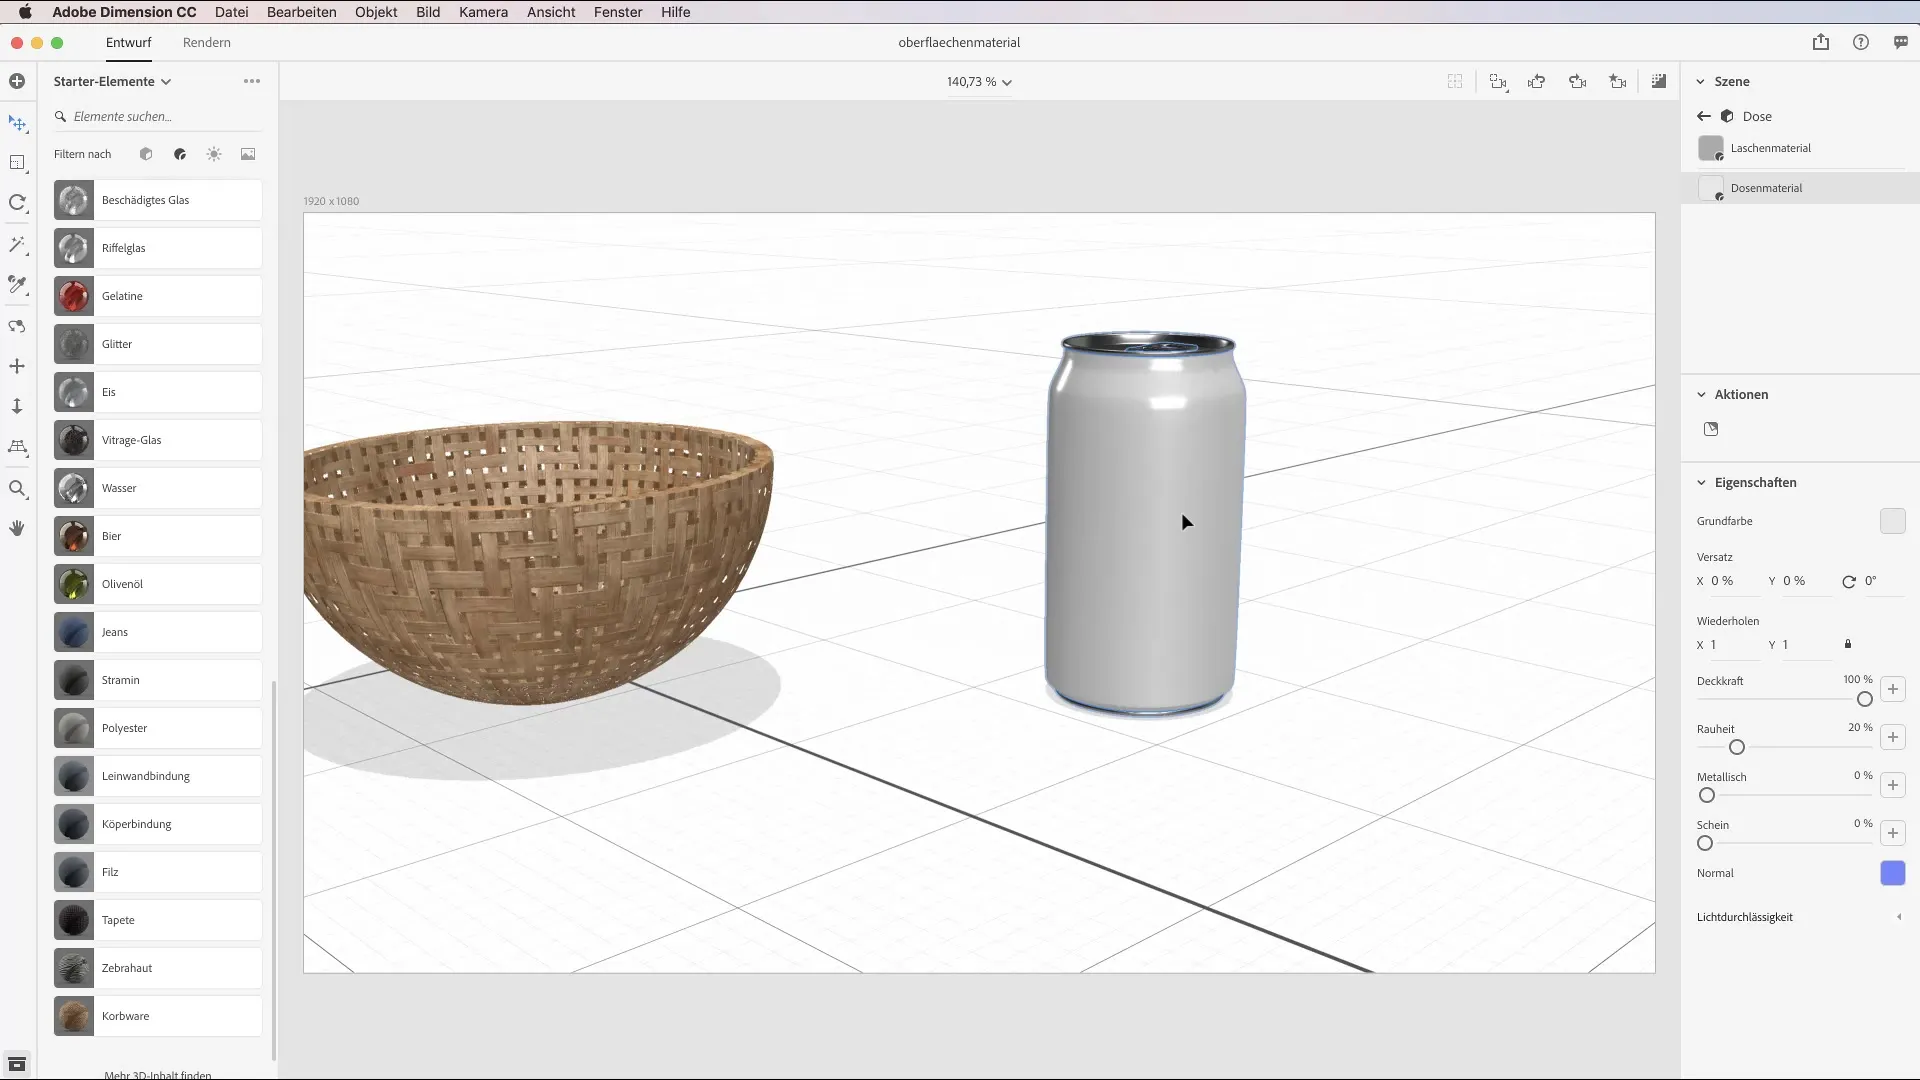Screen dimensions: 1920x1080
Task: Select the Laschenmaterial entry
Action: tap(1800, 148)
